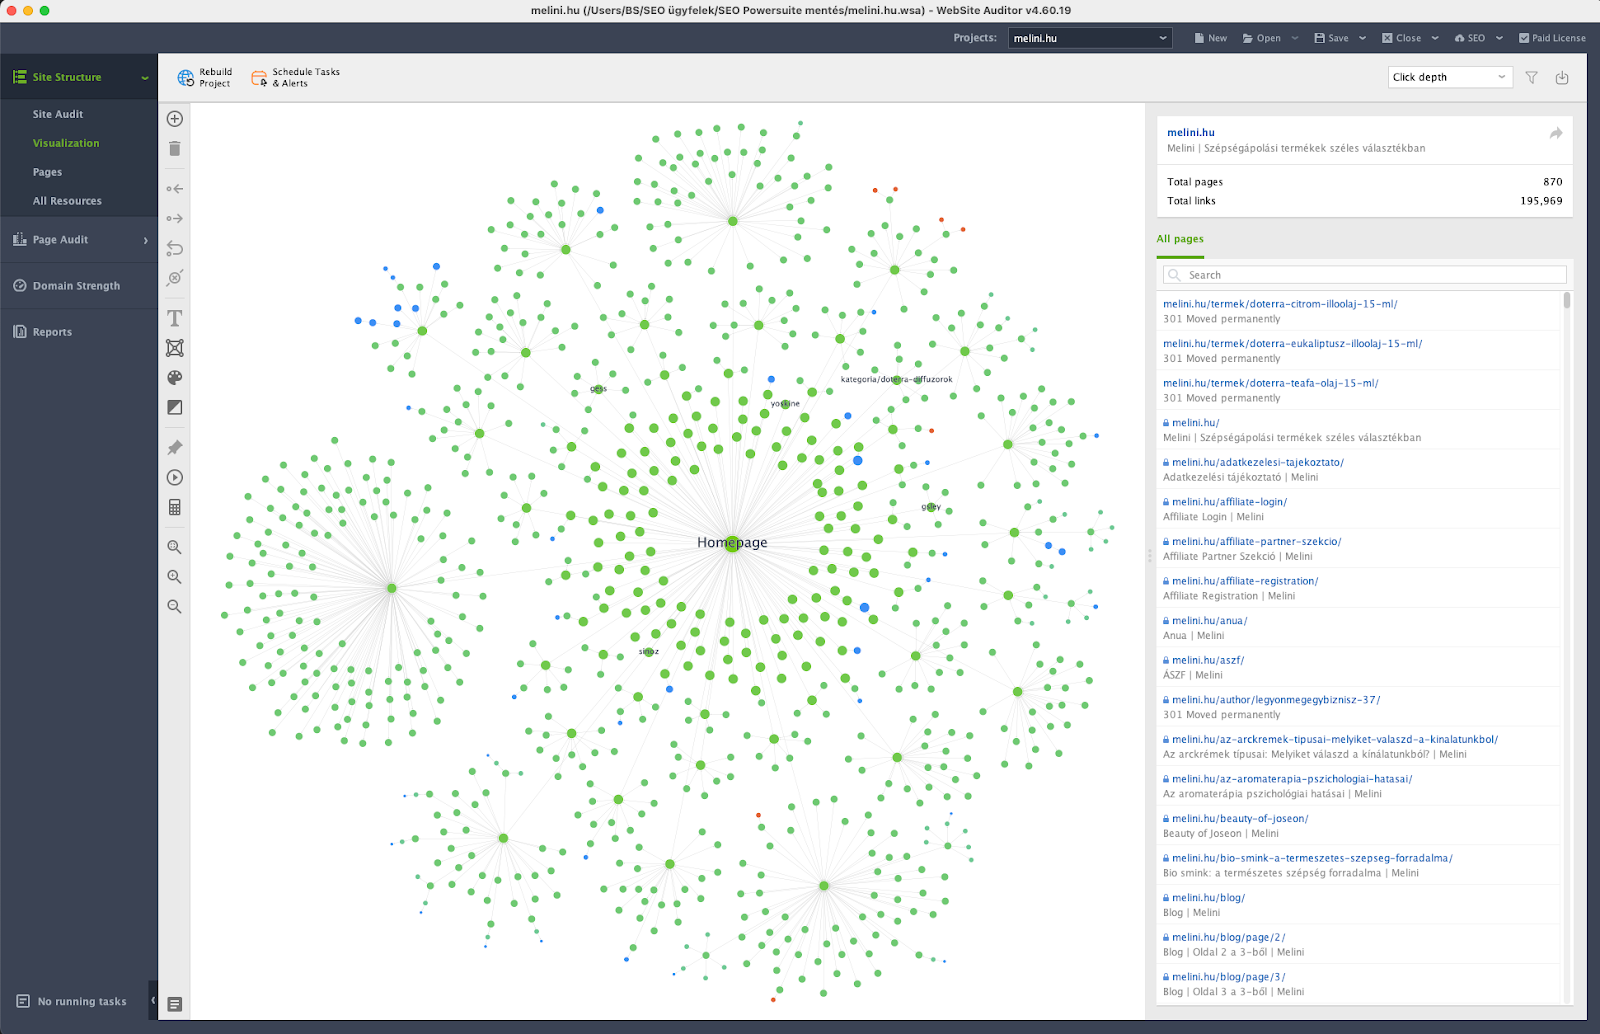Expand the arrow next to Save
The width and height of the screenshot is (1600, 1034).
(x=1362, y=38)
